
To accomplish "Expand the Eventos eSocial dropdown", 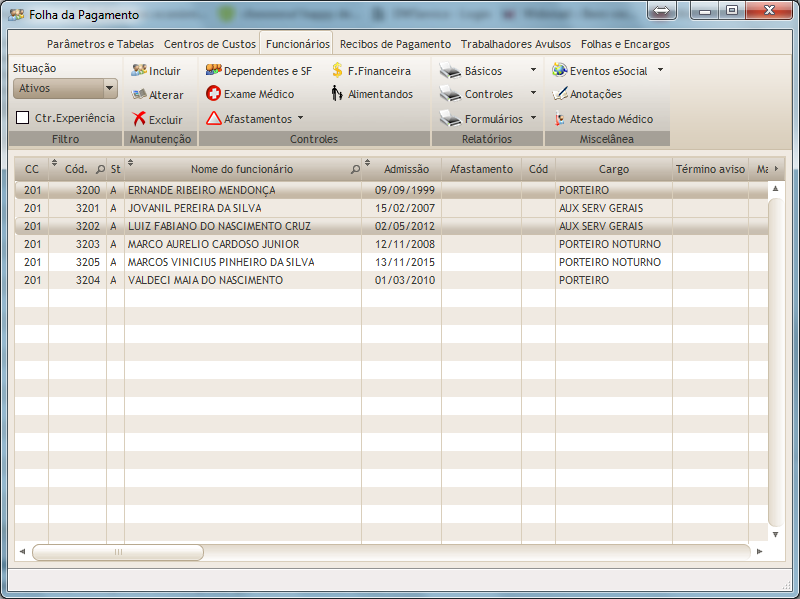I will click(x=660, y=71).
